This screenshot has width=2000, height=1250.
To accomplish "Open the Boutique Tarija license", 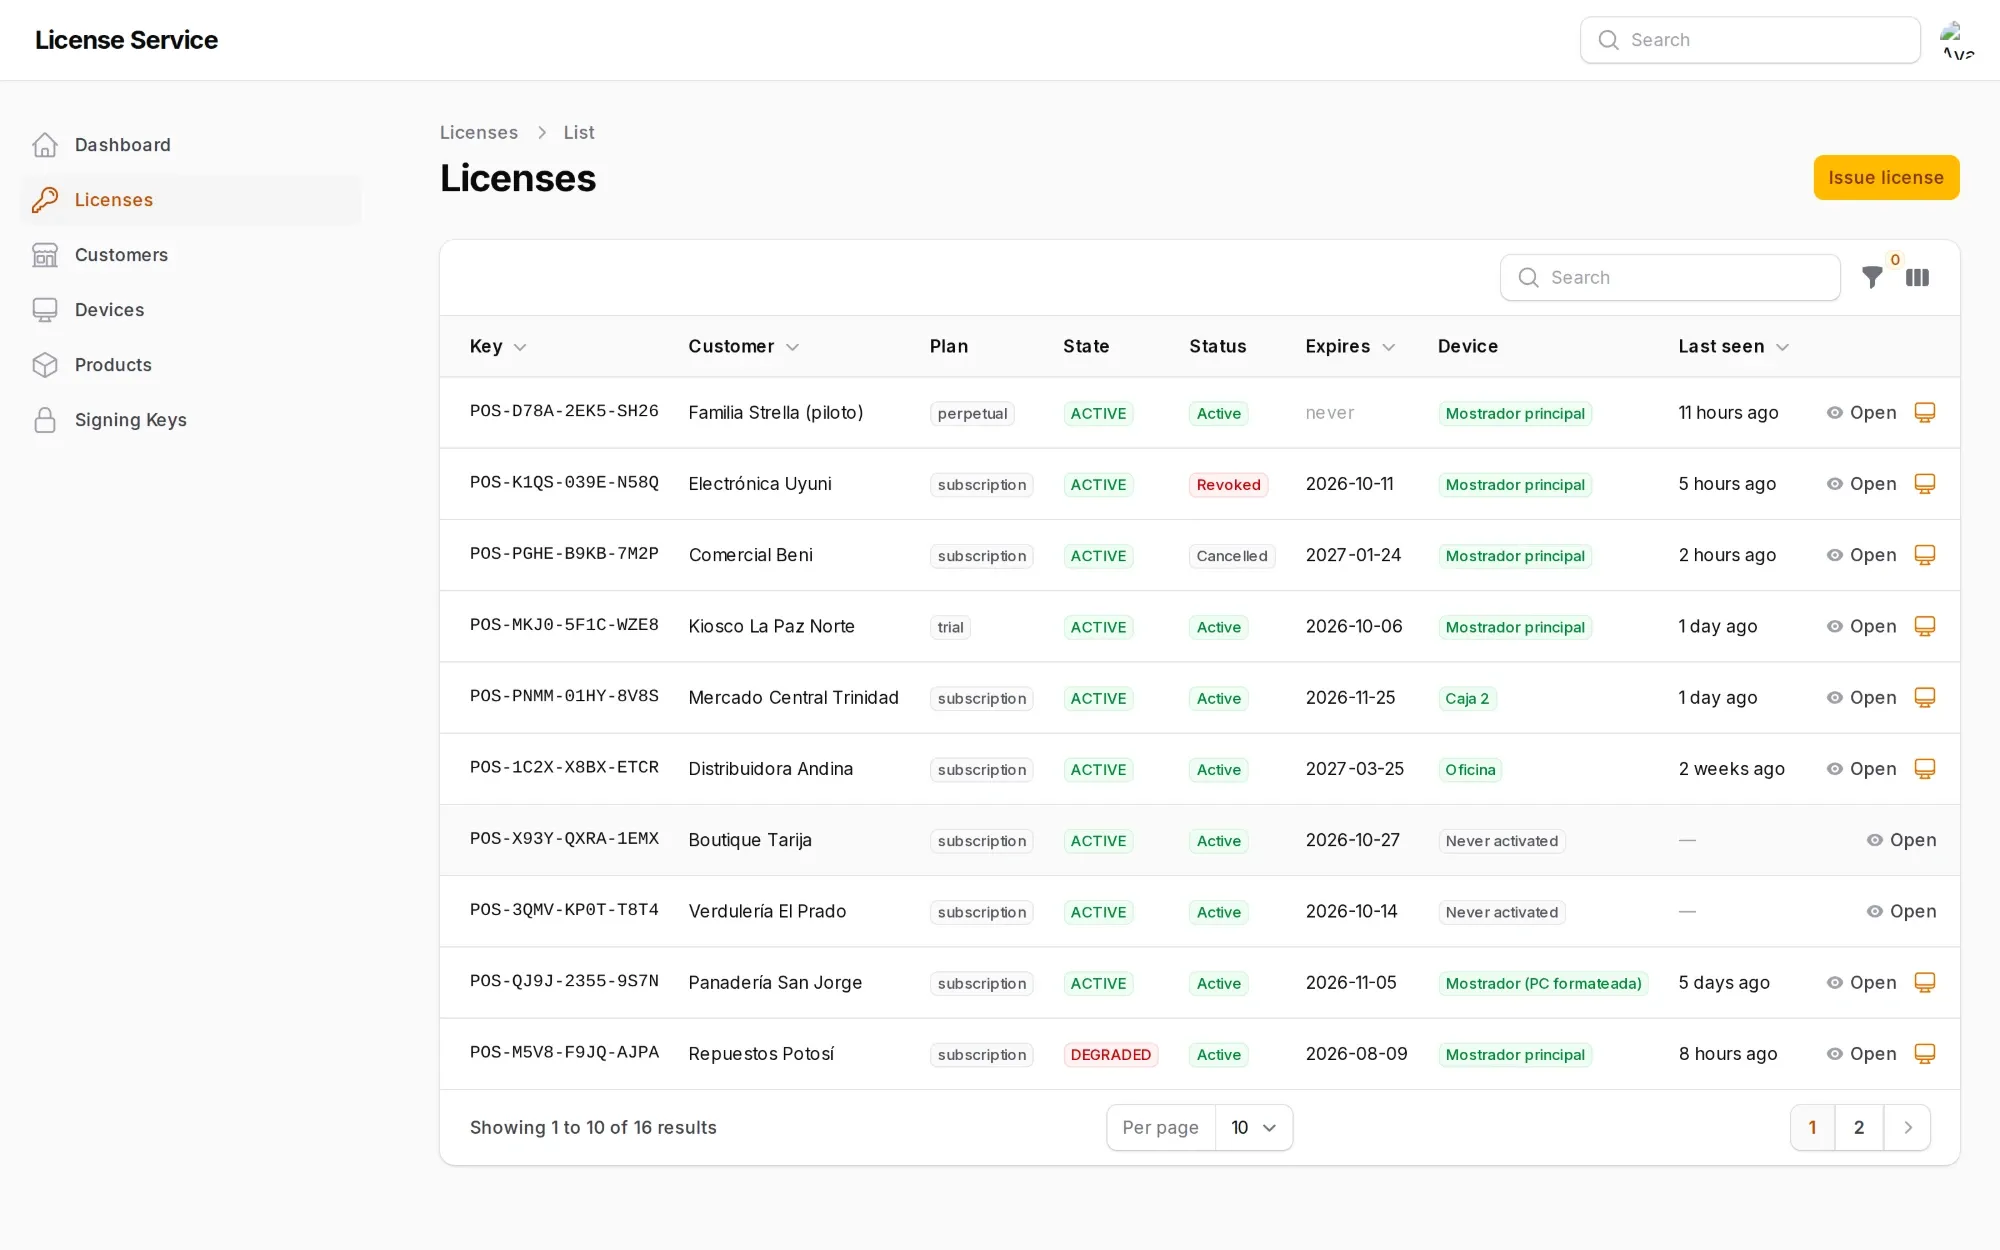I will pos(1901,840).
